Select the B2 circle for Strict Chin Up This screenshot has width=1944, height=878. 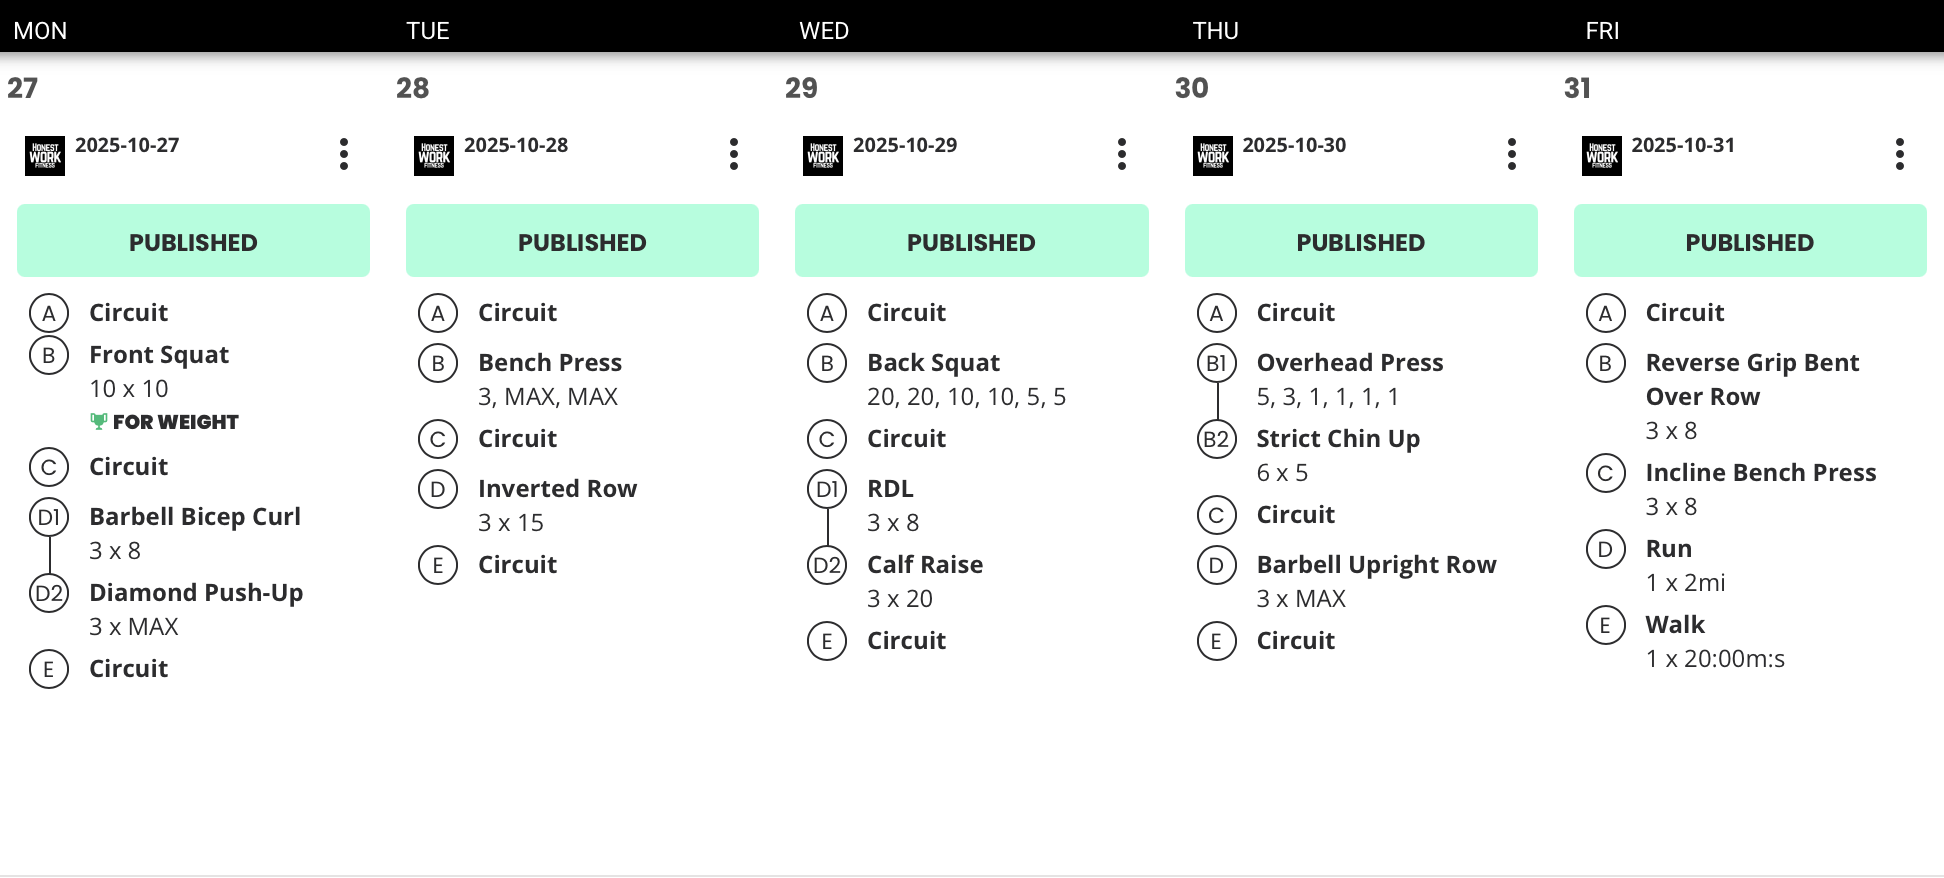point(1216,439)
